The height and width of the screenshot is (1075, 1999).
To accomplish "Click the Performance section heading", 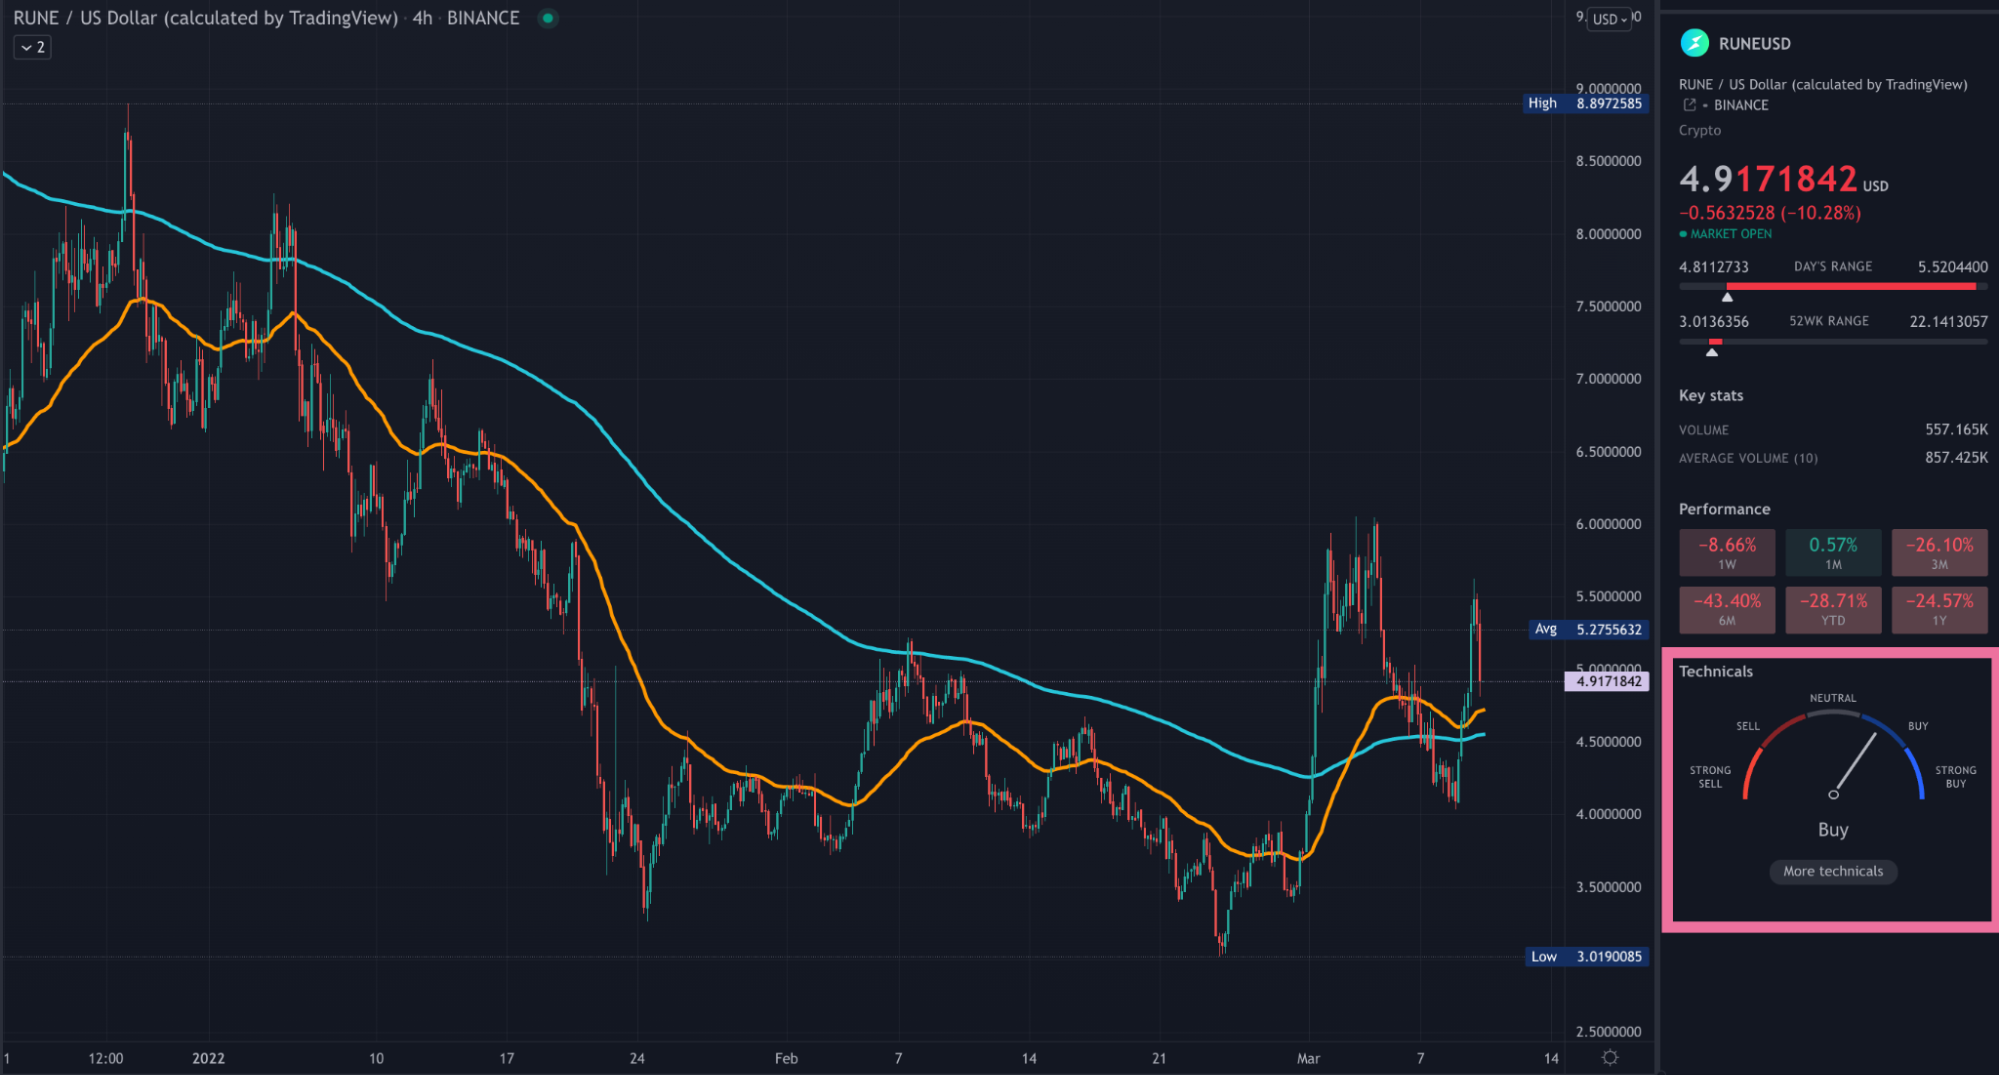I will click(1724, 509).
